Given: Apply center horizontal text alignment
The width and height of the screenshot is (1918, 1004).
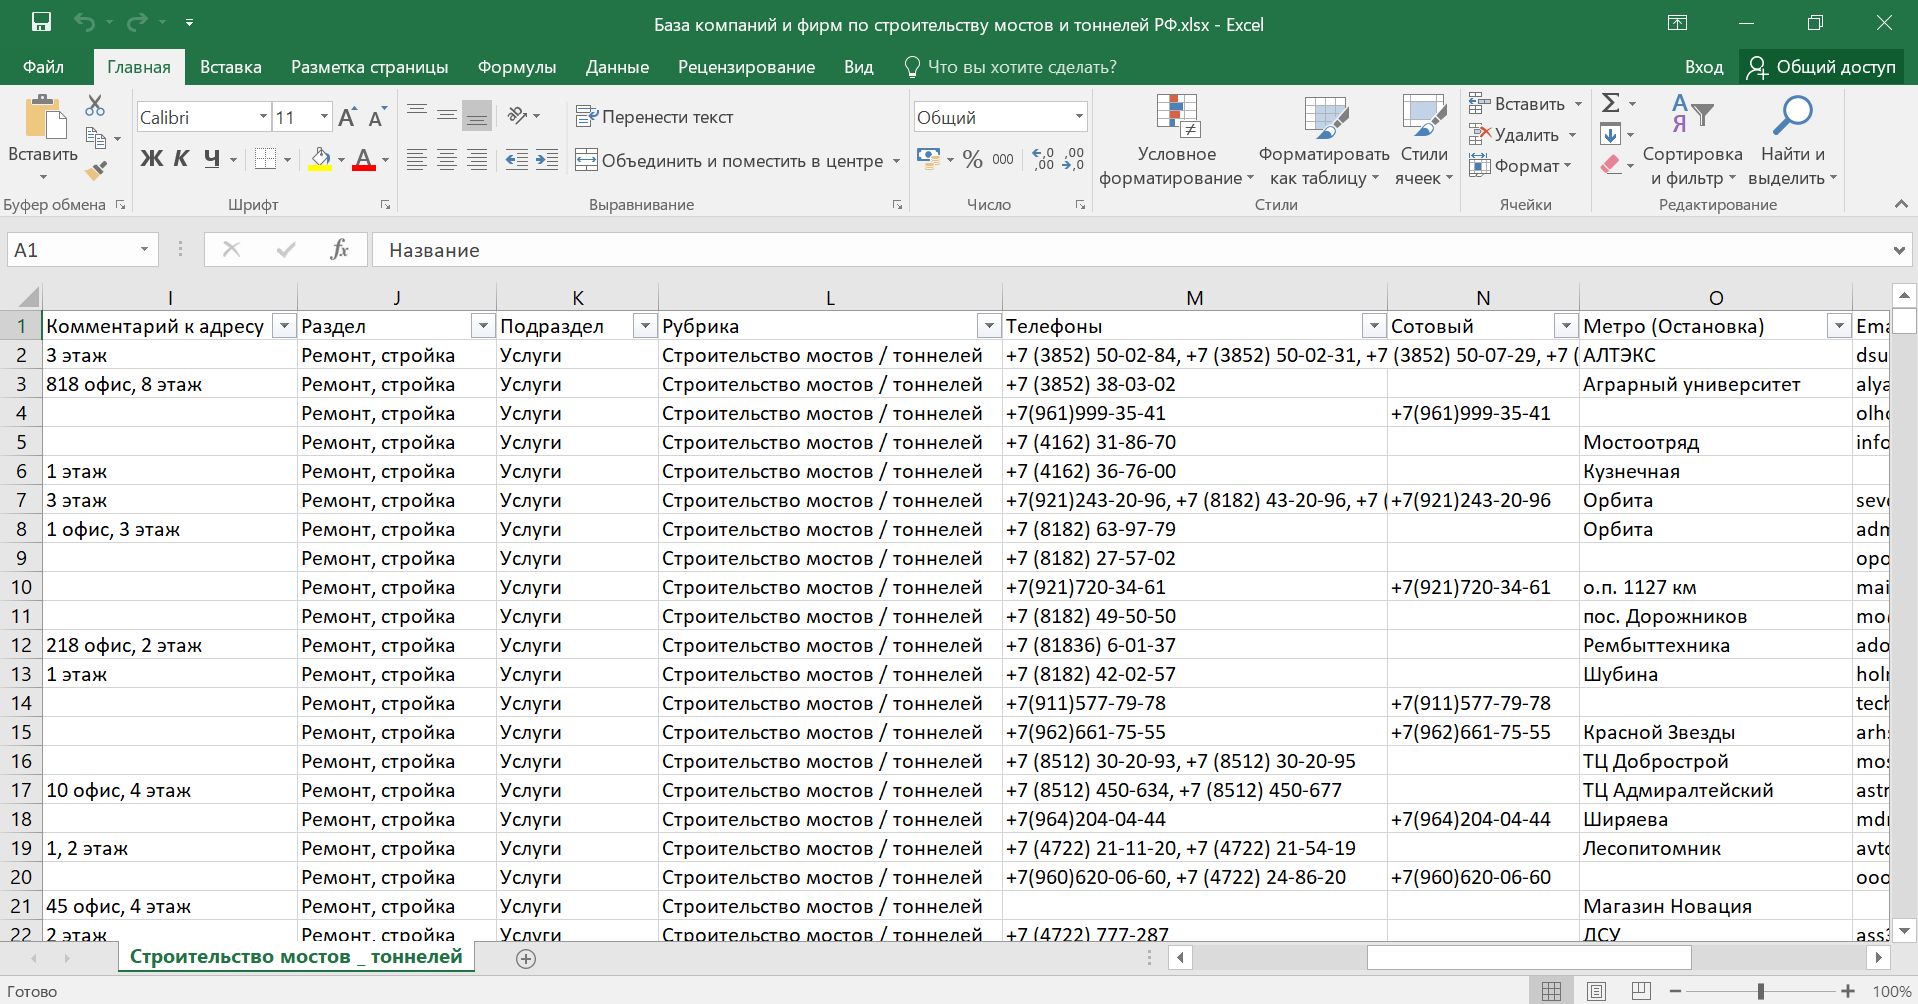Looking at the screenshot, I should (447, 160).
